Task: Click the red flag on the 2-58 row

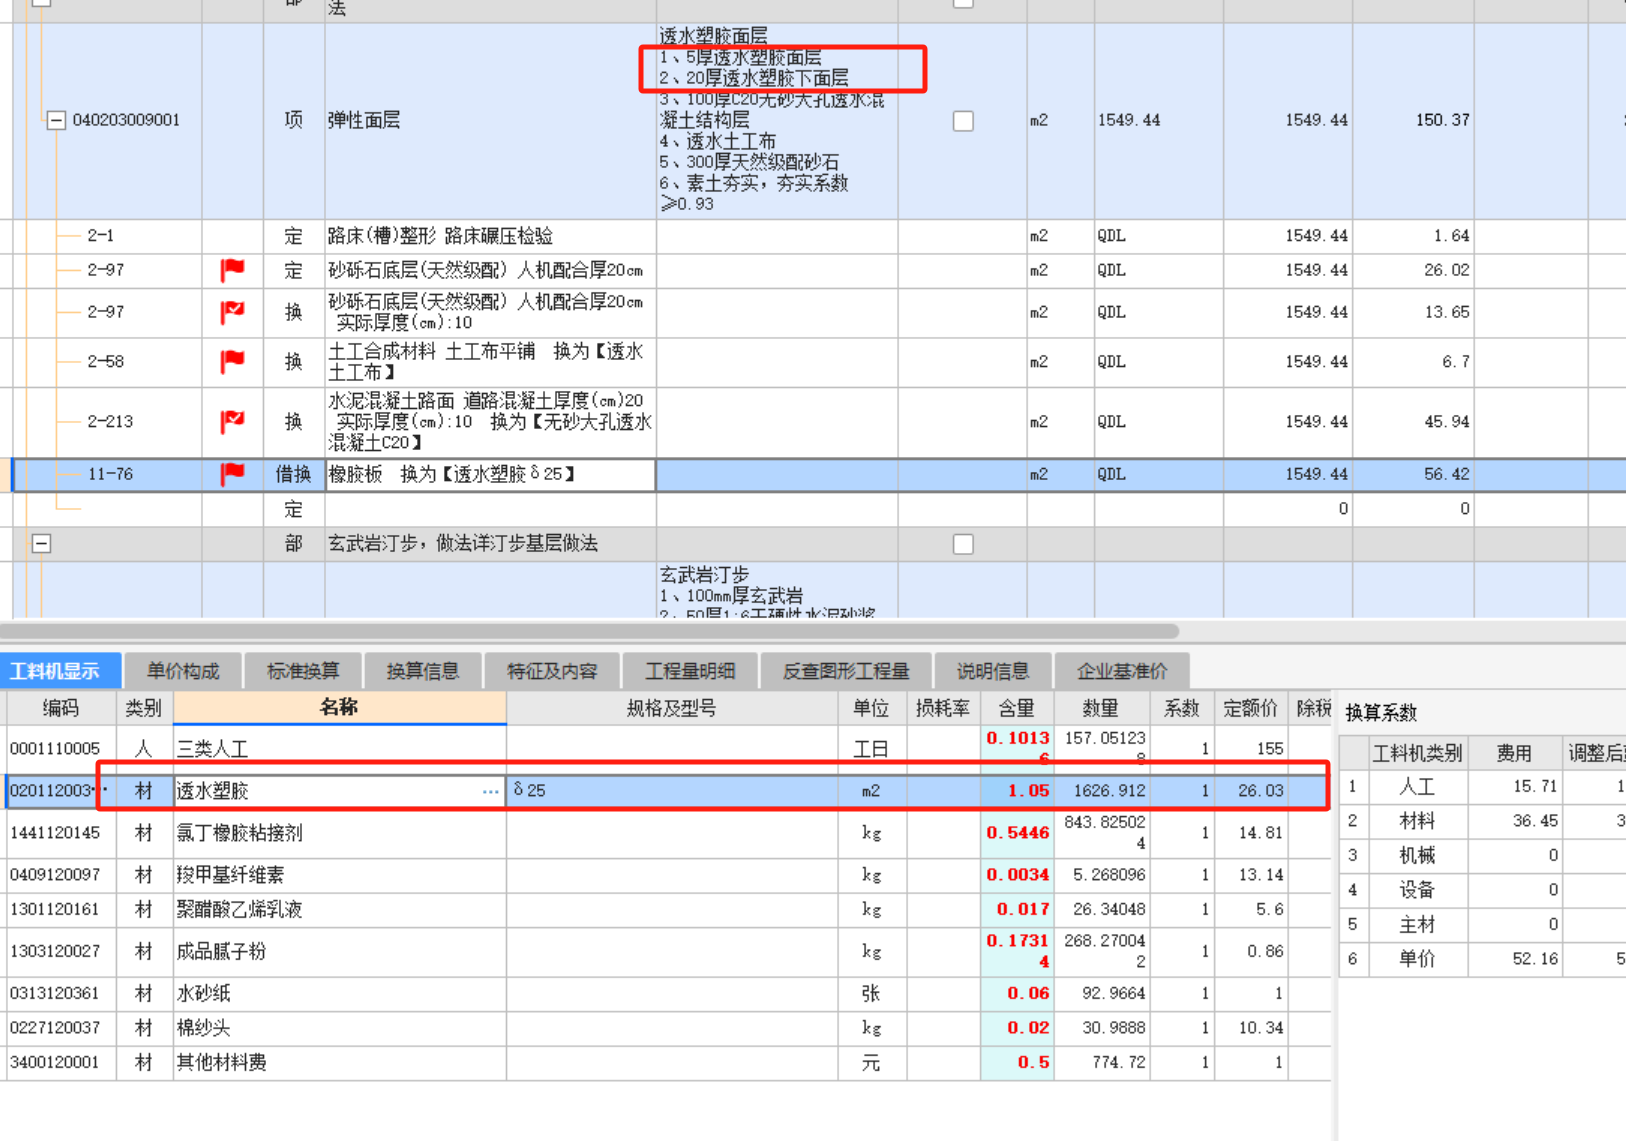Action: point(233,361)
